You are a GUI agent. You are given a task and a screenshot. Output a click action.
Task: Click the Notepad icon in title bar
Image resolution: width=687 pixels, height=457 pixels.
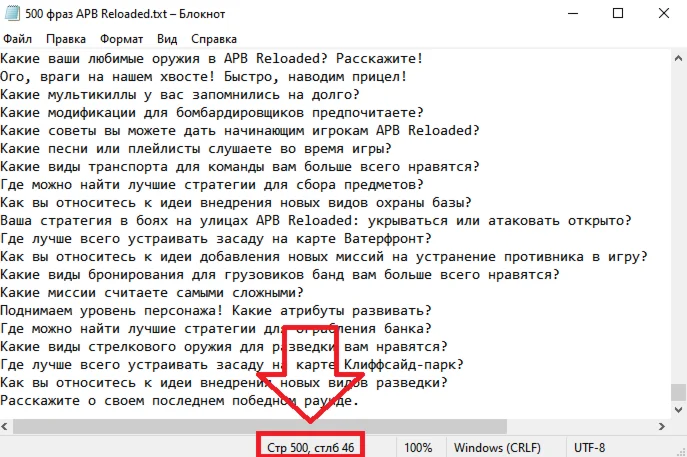(x=12, y=13)
